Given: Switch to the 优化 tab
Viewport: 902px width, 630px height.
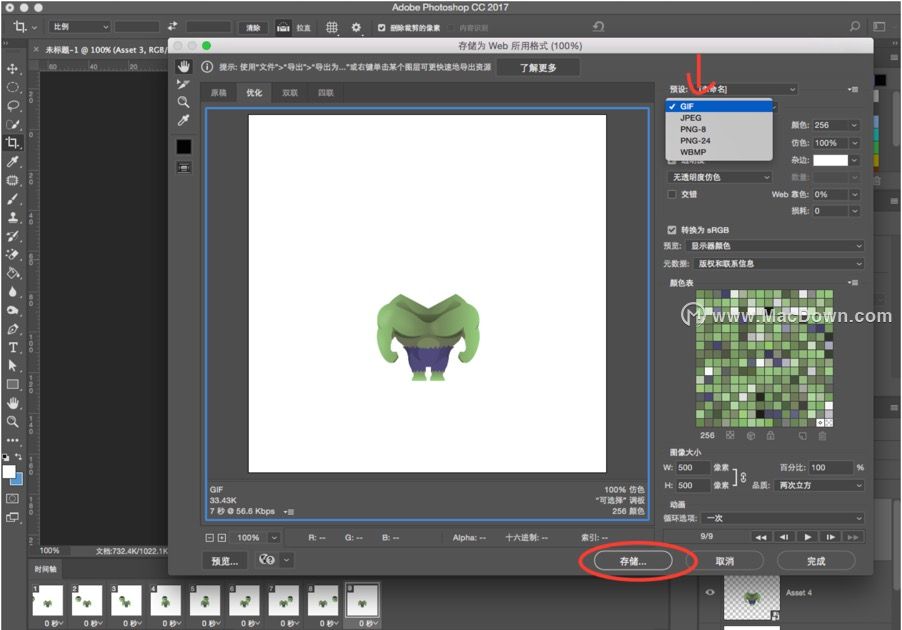Looking at the screenshot, I should click(254, 93).
